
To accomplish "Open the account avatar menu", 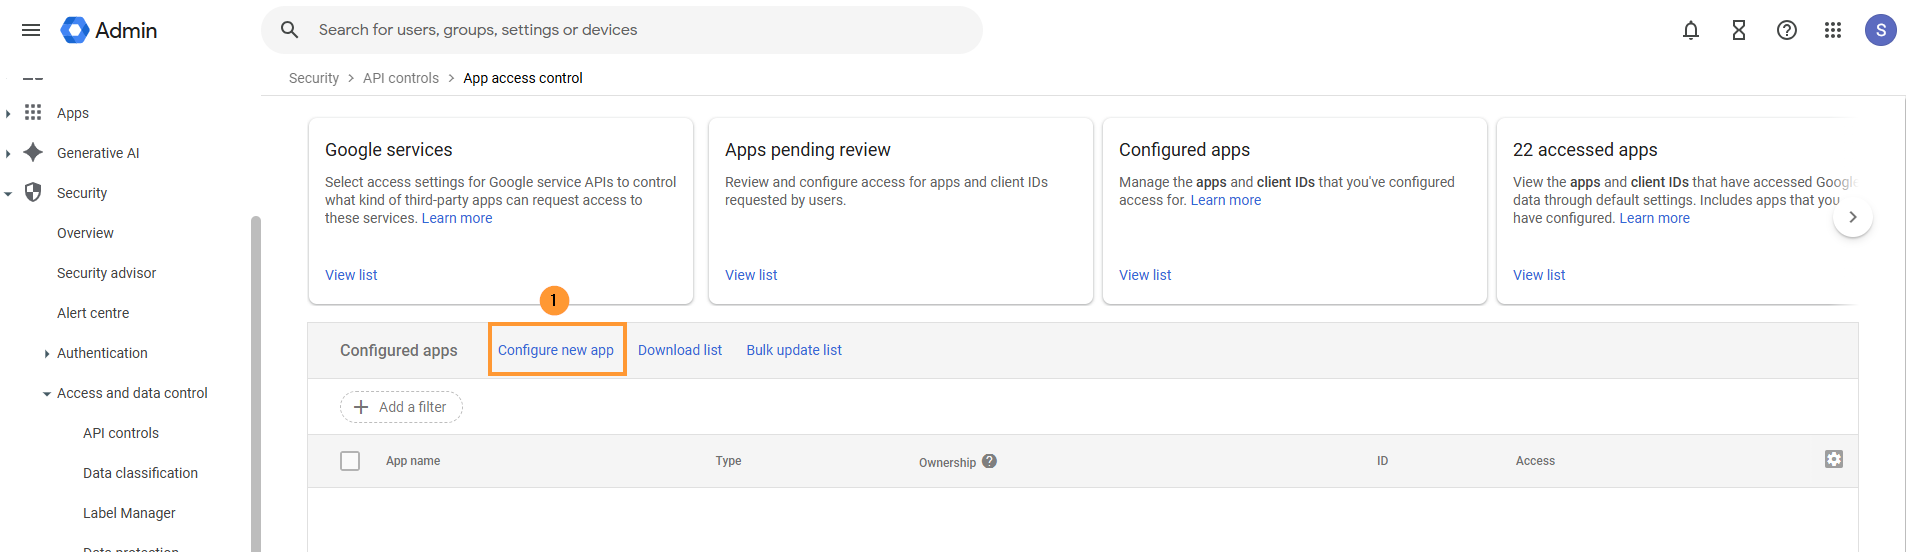I will [1880, 30].
